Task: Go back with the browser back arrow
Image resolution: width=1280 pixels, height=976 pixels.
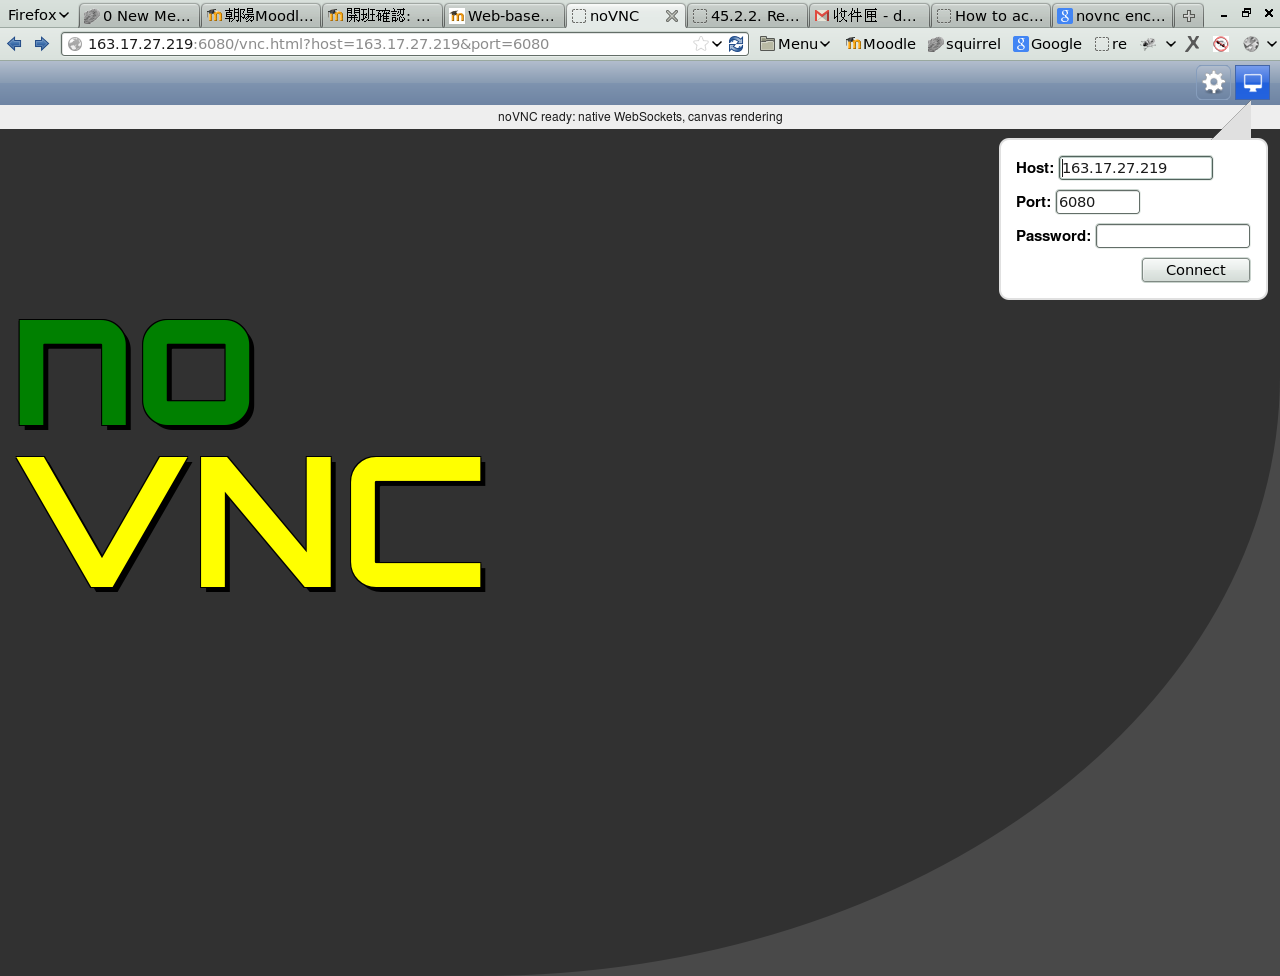Action: click(x=14, y=44)
